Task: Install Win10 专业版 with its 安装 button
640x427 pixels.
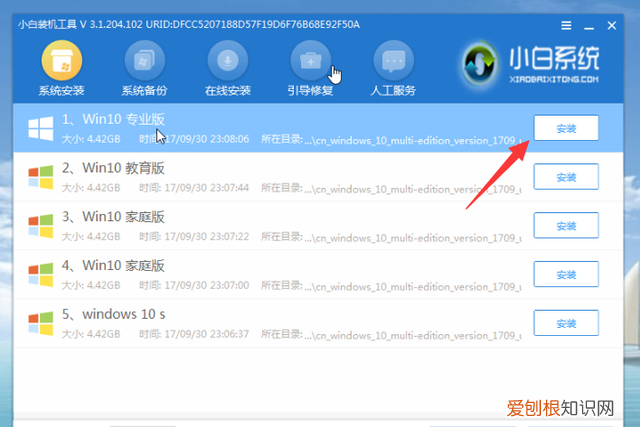Action: tap(566, 128)
